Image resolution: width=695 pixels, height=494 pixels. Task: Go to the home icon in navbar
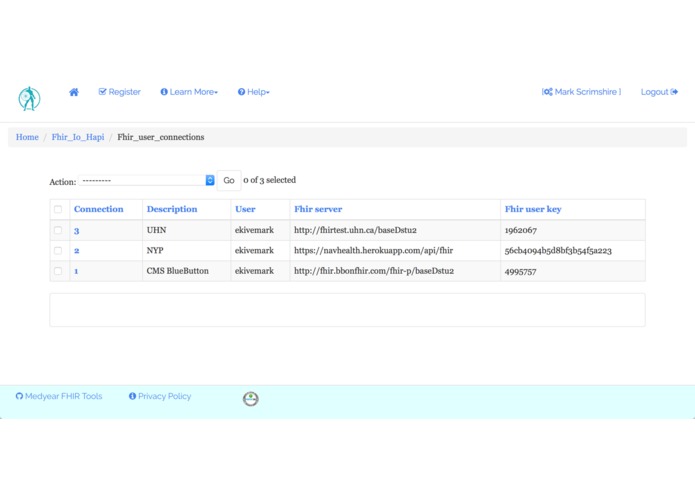pyautogui.click(x=74, y=92)
